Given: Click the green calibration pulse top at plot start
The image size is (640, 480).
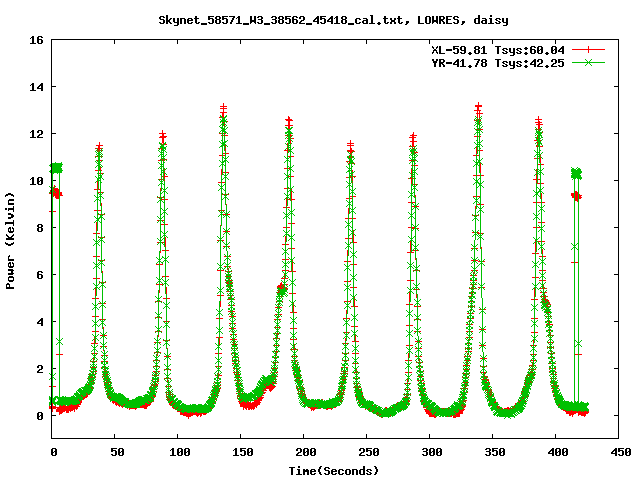Looking at the screenshot, I should point(56,168).
